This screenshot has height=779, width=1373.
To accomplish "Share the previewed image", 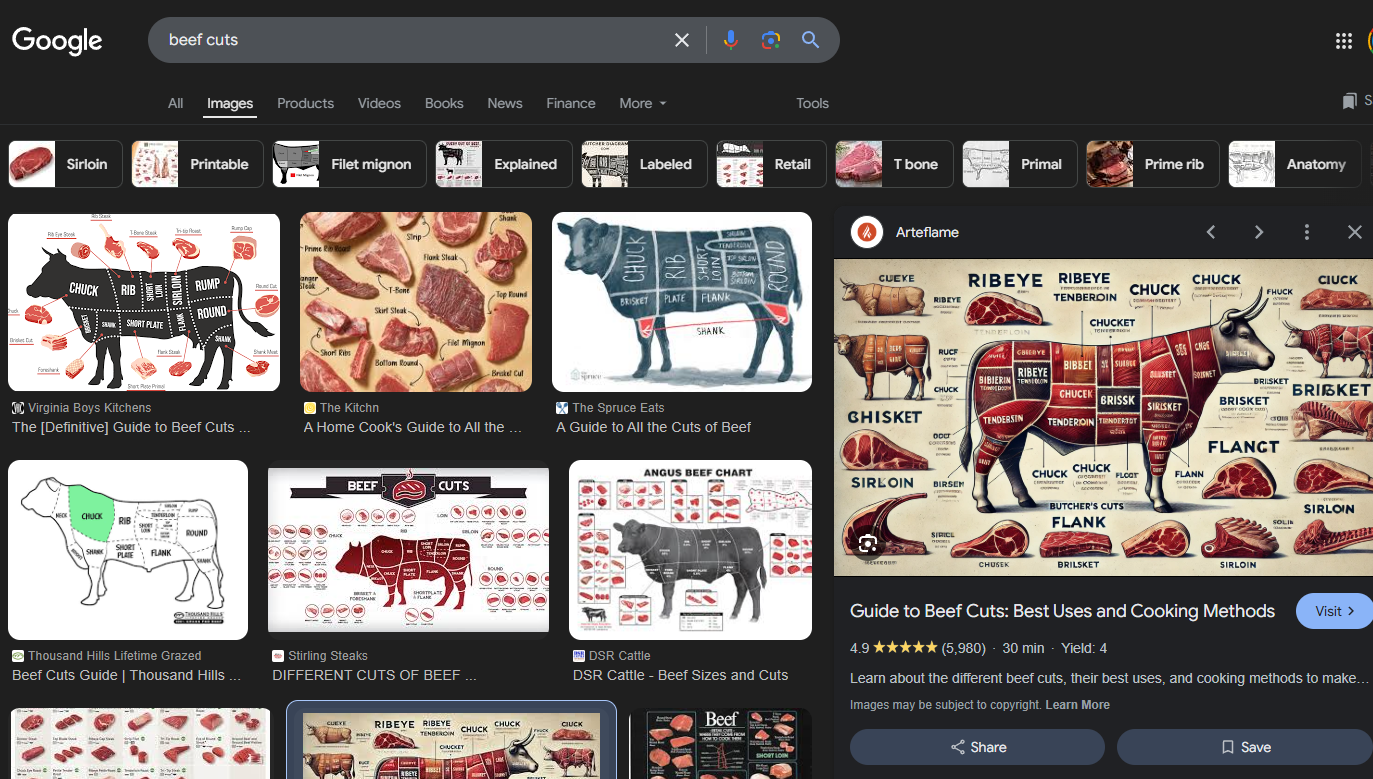I will (977, 747).
